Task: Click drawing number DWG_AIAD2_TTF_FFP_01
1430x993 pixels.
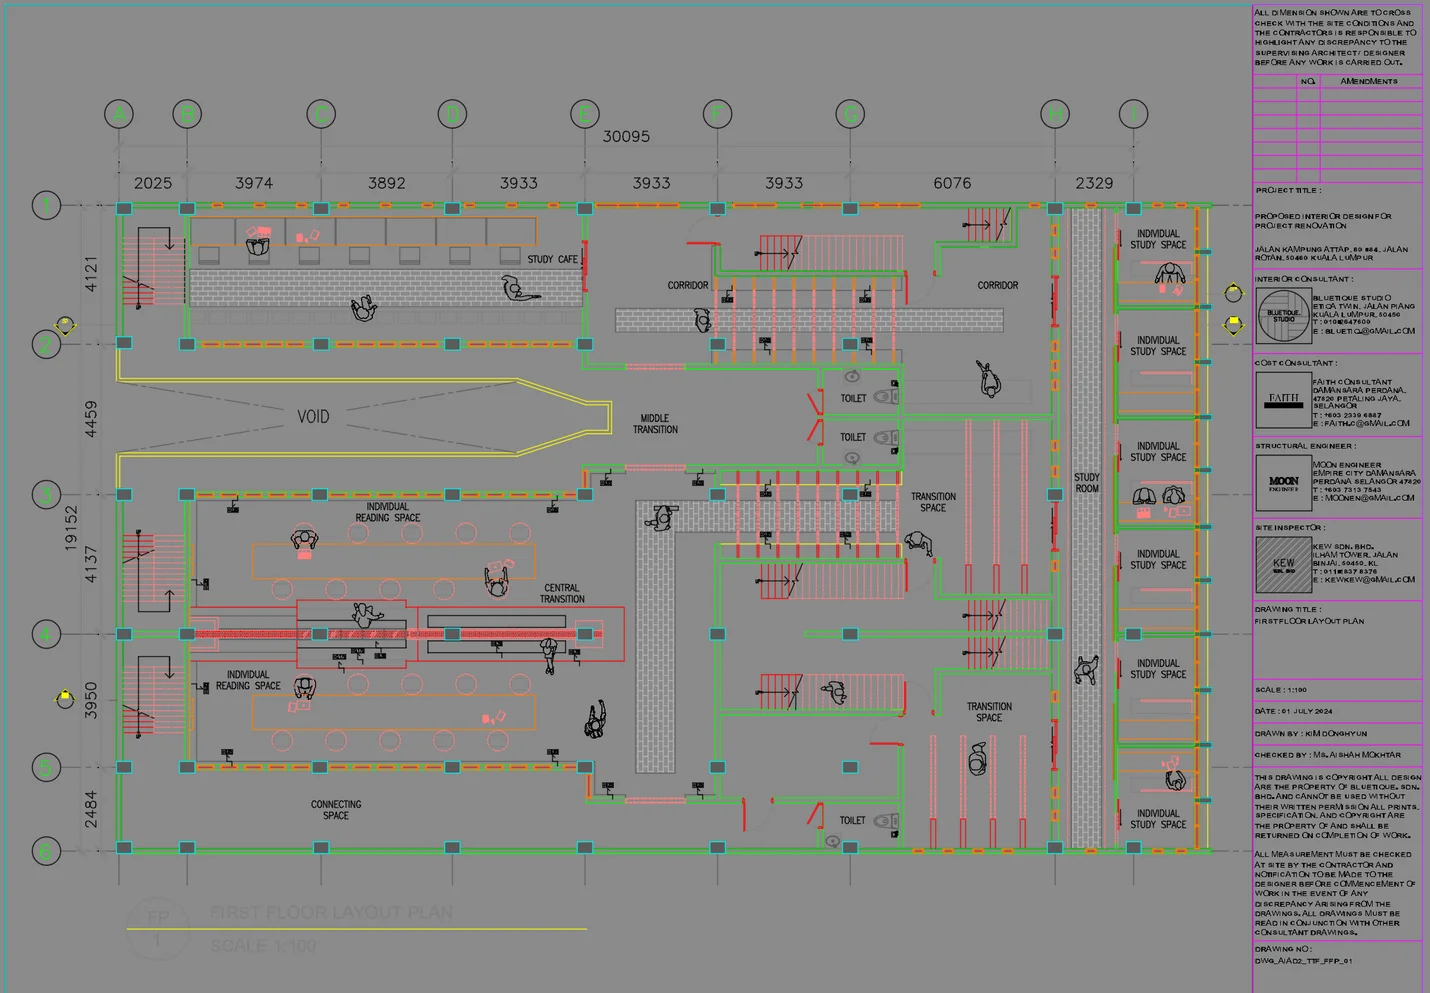Action: click(x=1304, y=961)
